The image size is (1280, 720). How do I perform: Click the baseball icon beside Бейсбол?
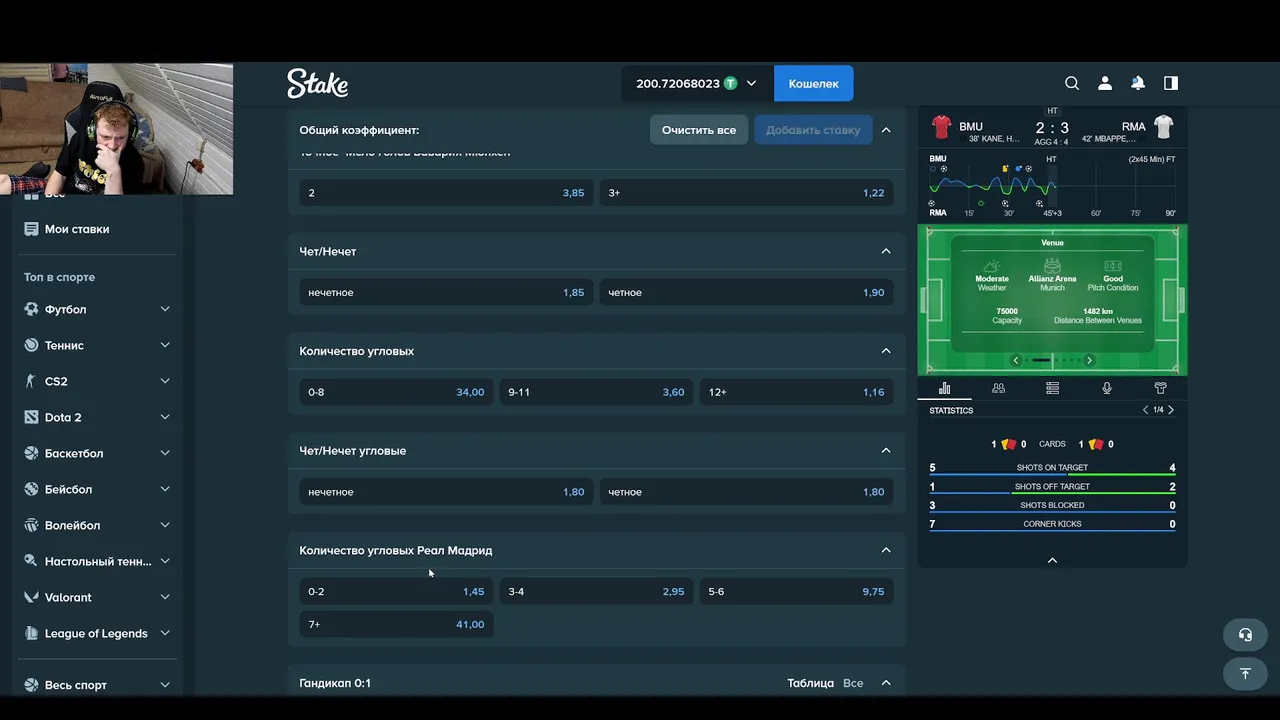pyautogui.click(x=32, y=489)
